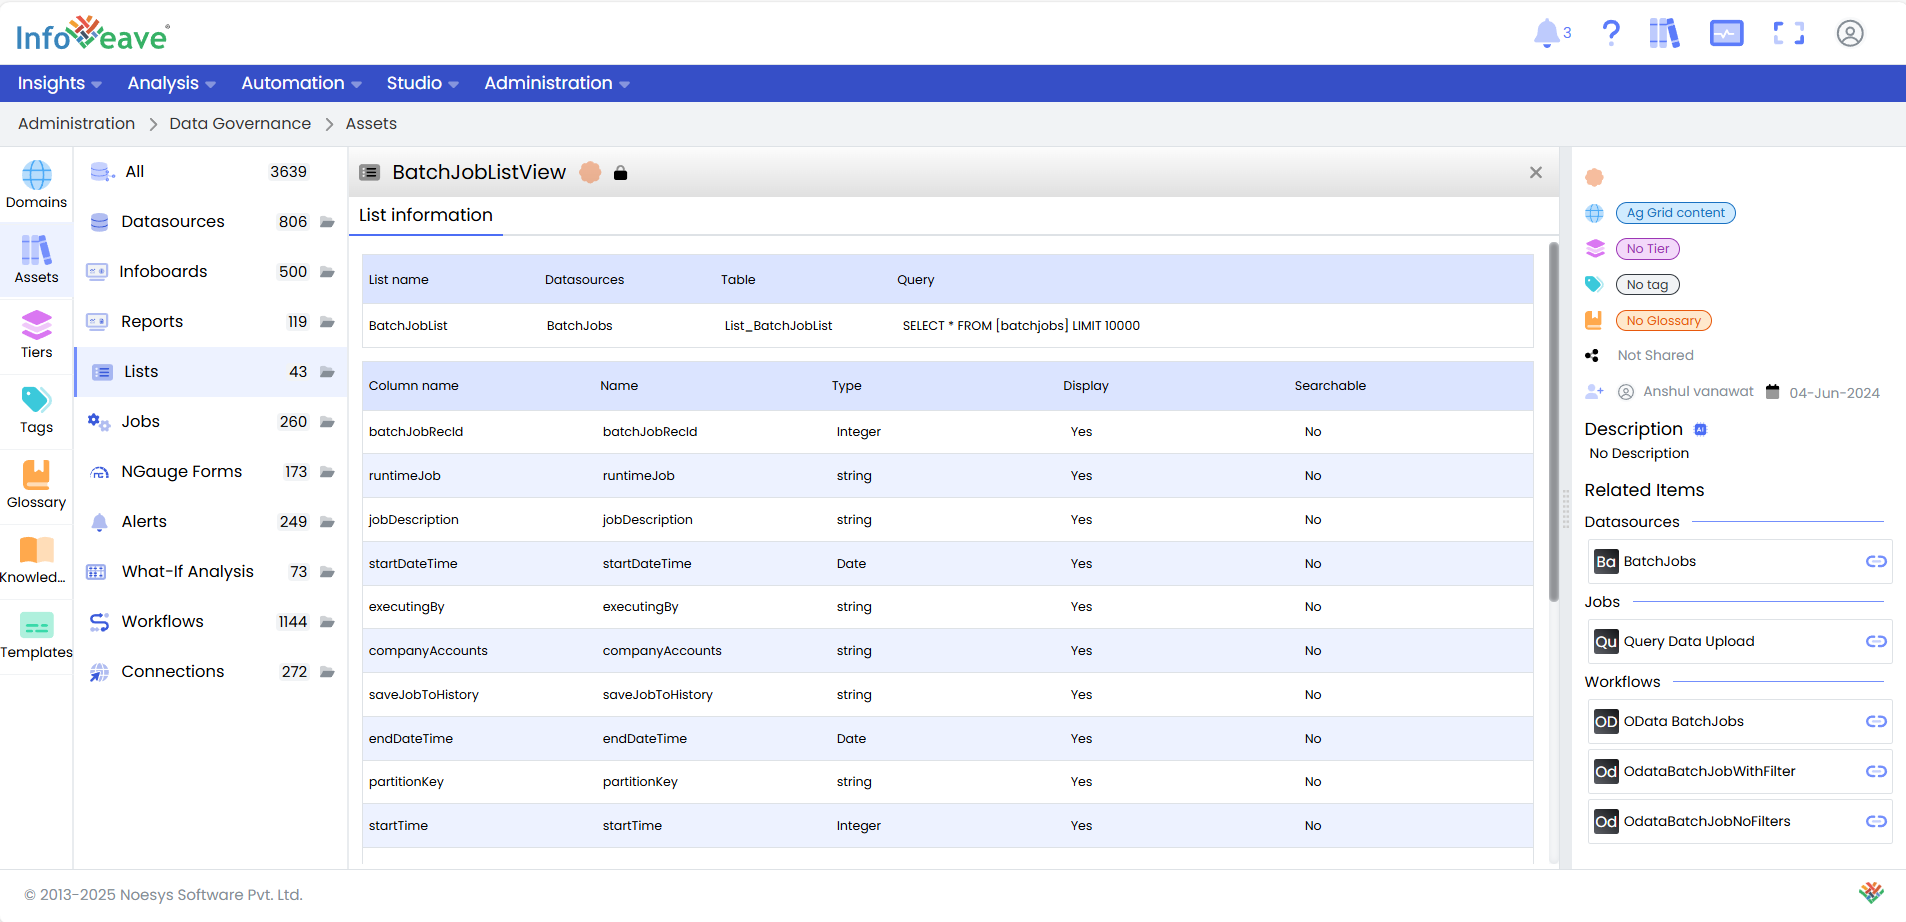Open folder icon for Reports category
1906x922 pixels.
tap(327, 322)
